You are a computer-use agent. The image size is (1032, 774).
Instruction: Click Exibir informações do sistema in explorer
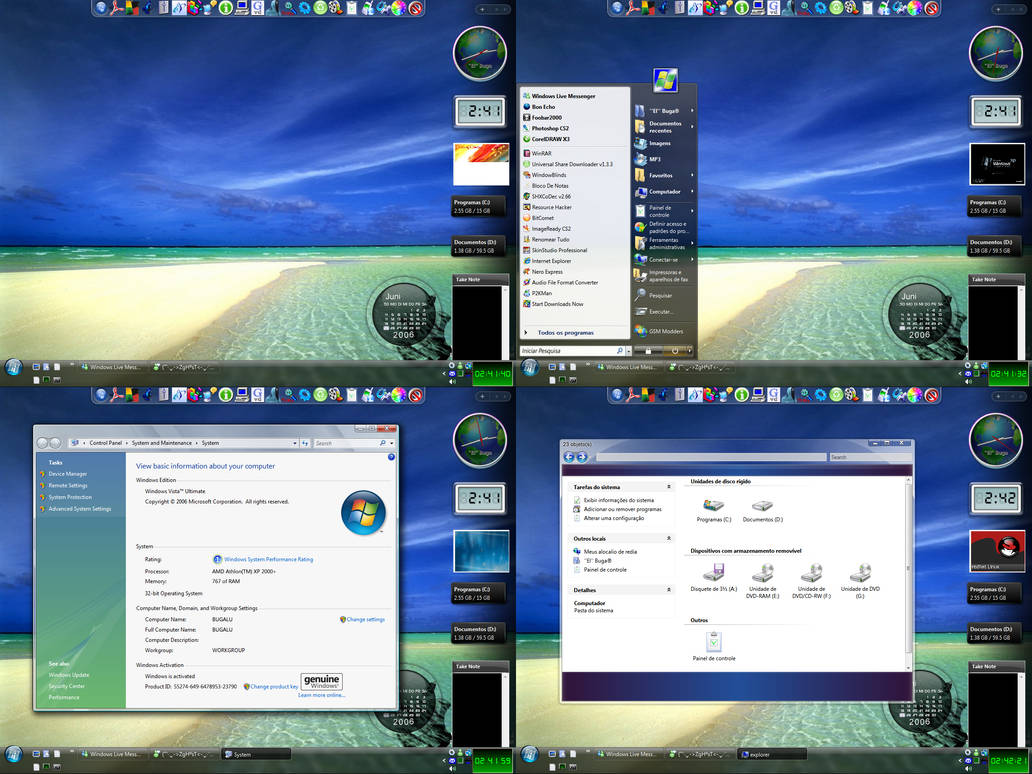619,500
